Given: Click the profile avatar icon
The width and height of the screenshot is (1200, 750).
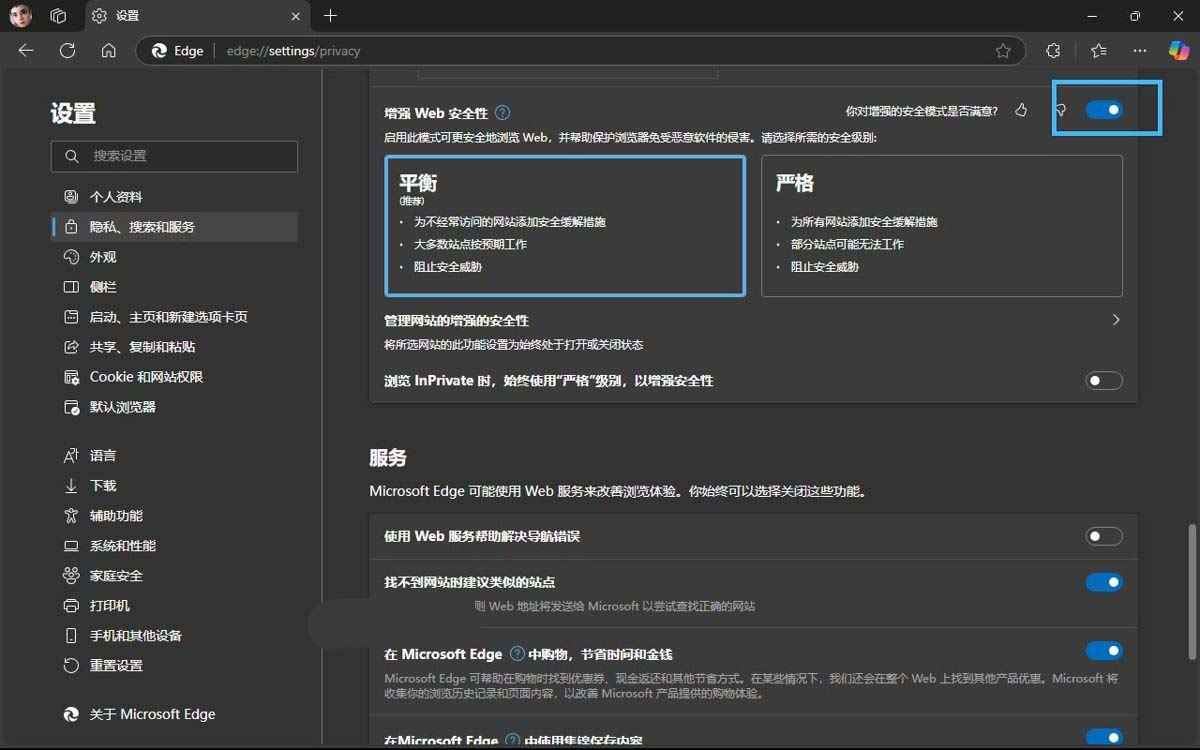Looking at the screenshot, I should 21,16.
